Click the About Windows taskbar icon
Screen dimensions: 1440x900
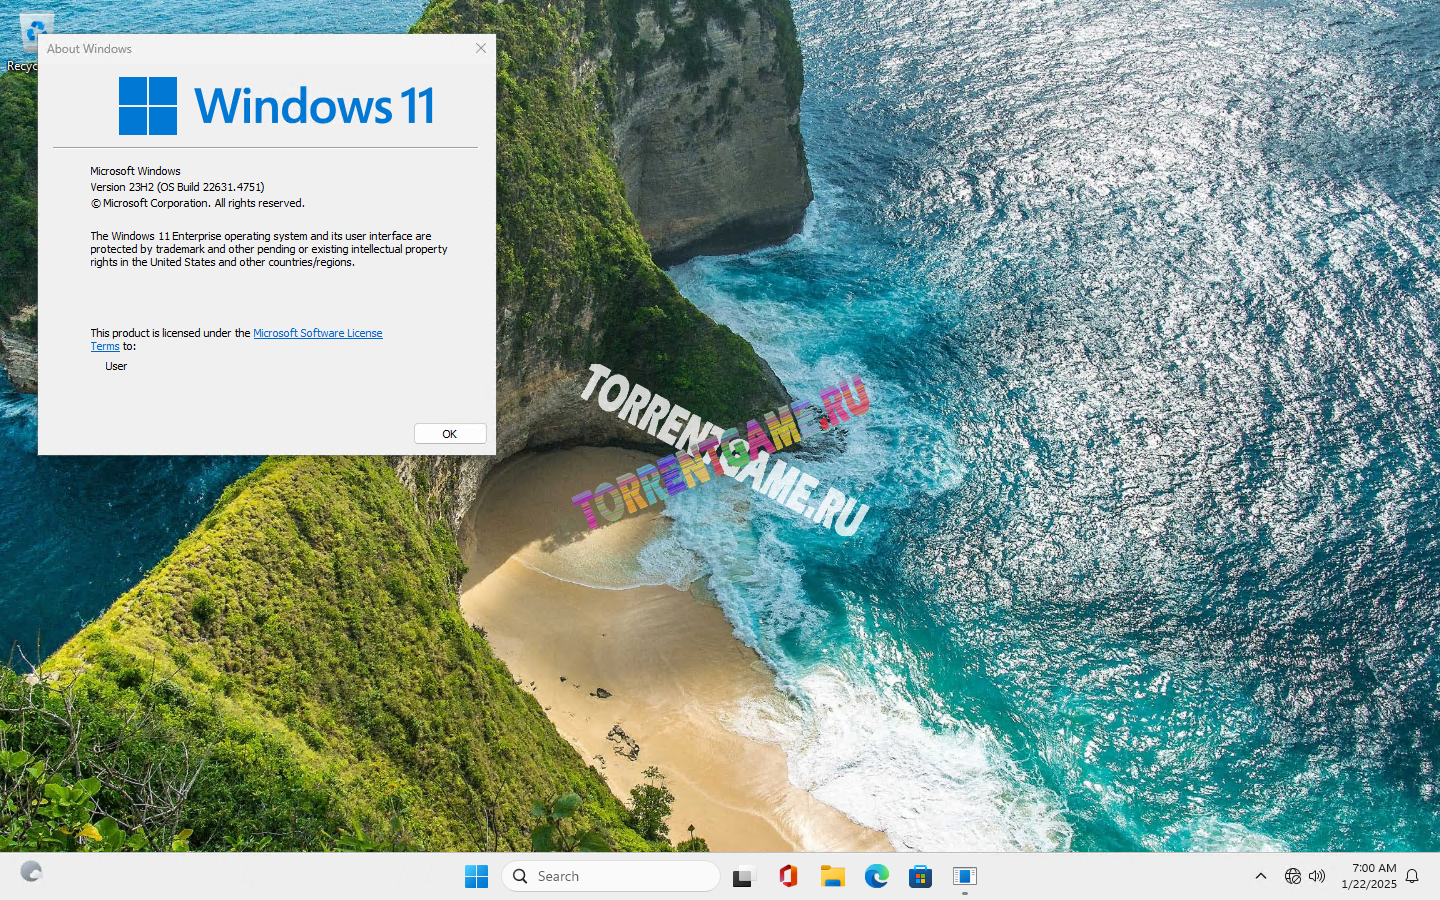coord(964,877)
